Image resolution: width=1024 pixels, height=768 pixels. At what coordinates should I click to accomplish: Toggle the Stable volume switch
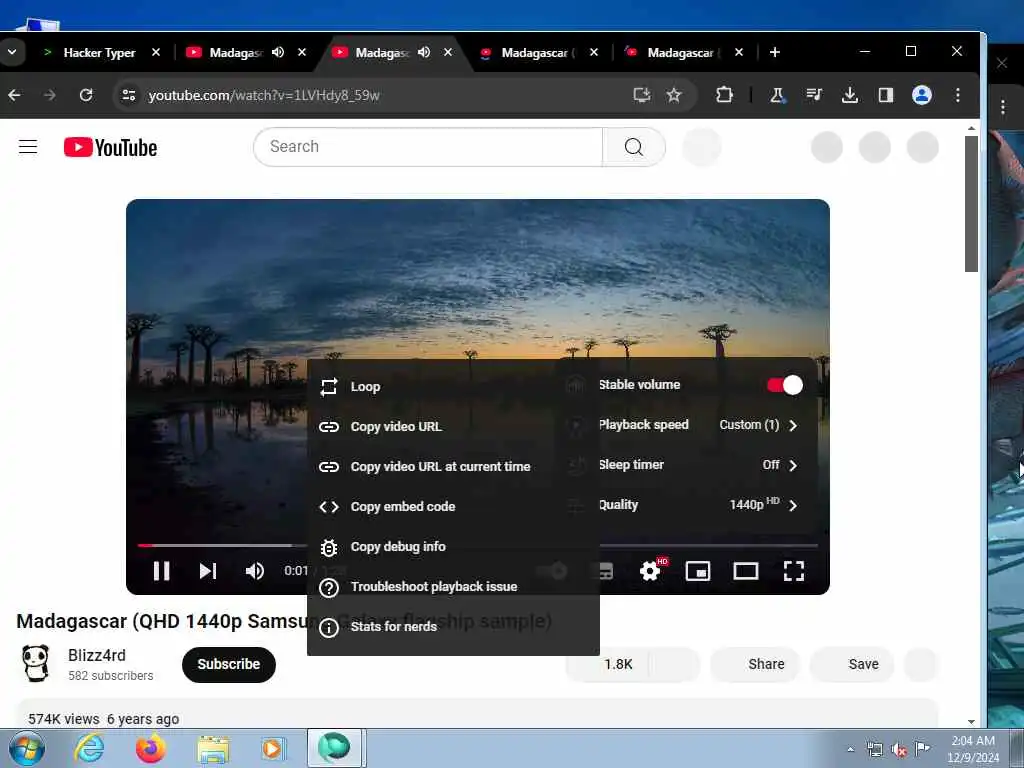(784, 385)
